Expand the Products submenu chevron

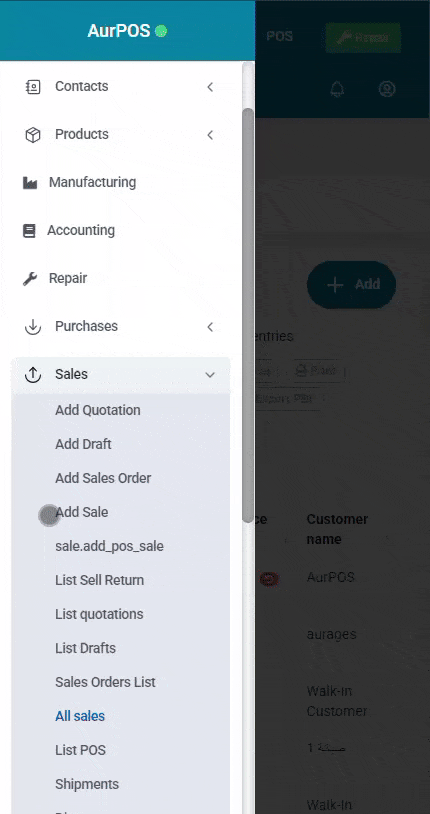[x=210, y=135]
